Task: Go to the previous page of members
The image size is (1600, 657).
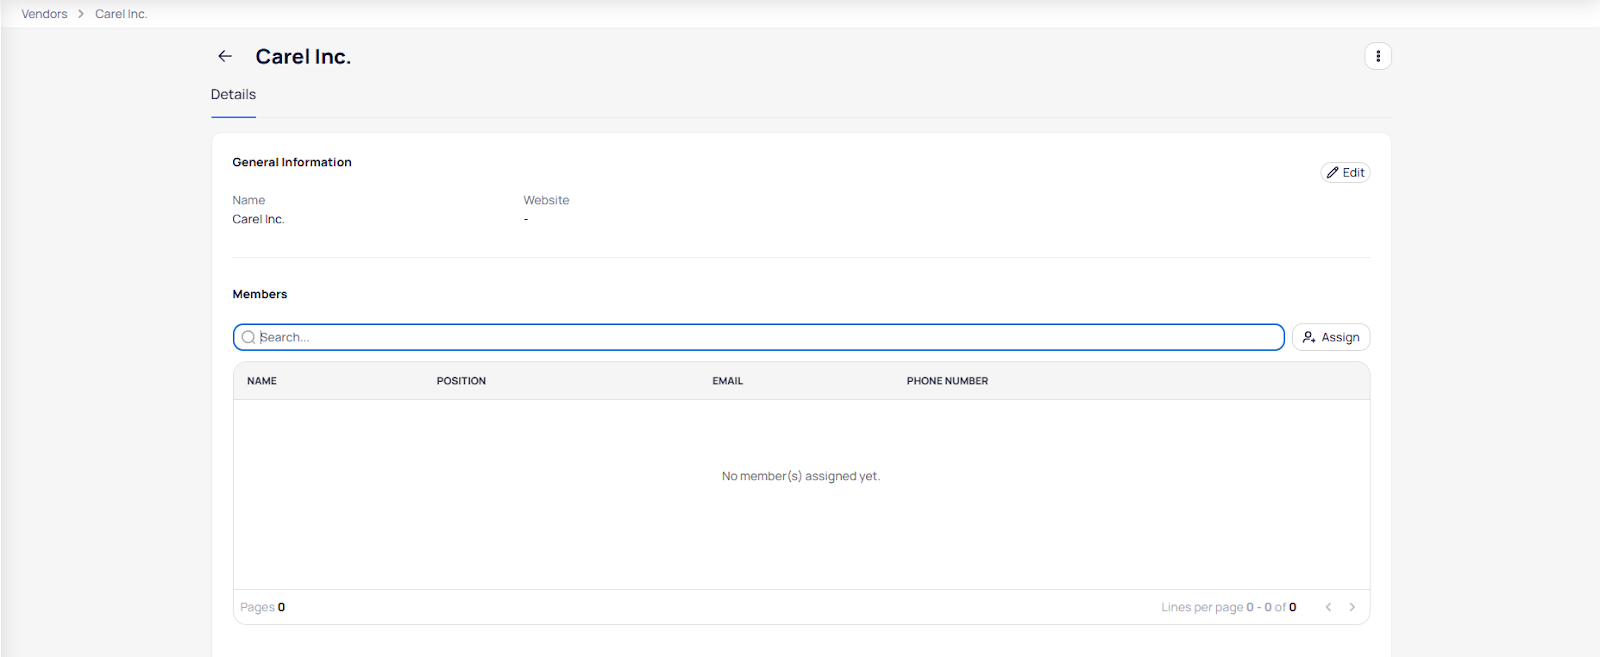Action: (x=1328, y=607)
